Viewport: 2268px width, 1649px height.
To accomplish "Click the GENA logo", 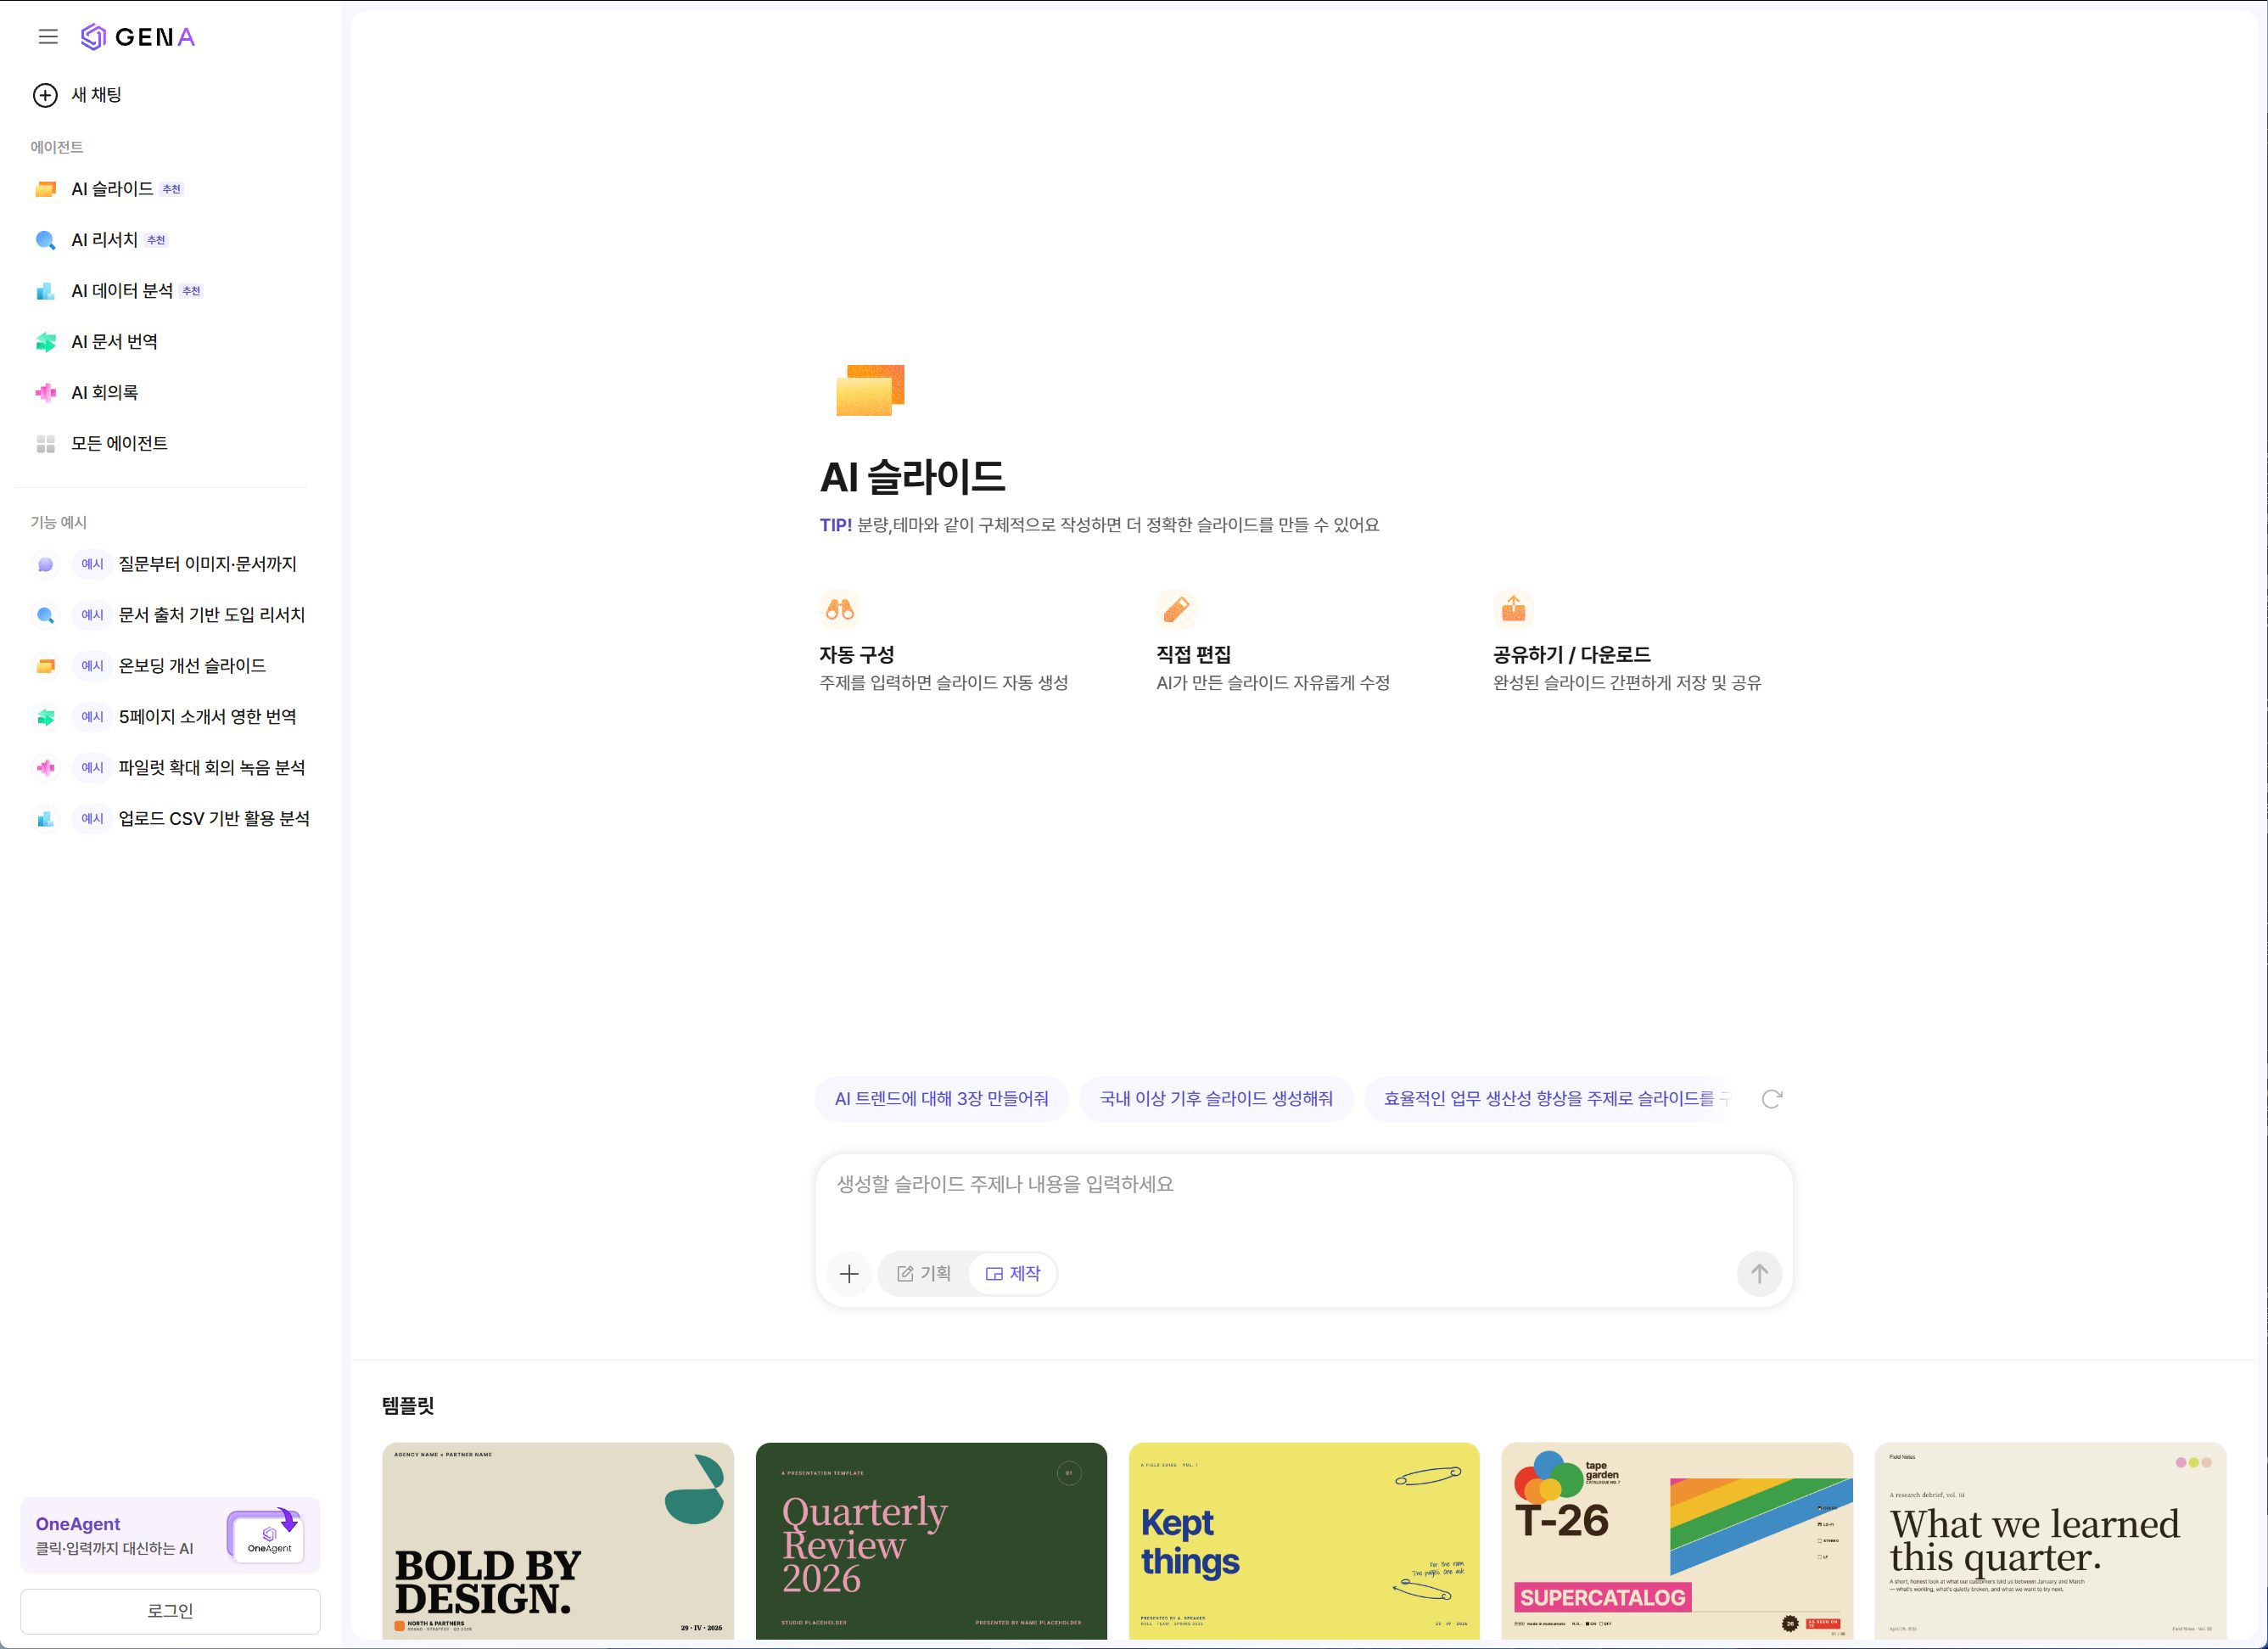I will coord(138,37).
